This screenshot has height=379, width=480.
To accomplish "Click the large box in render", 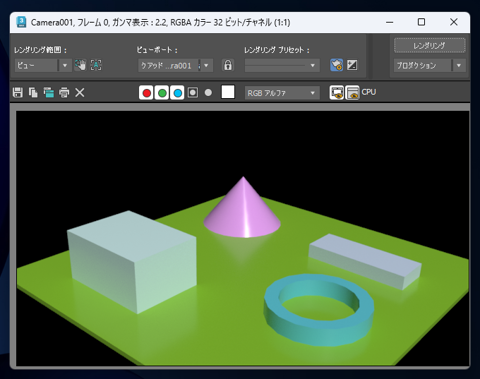I will tap(132, 262).
